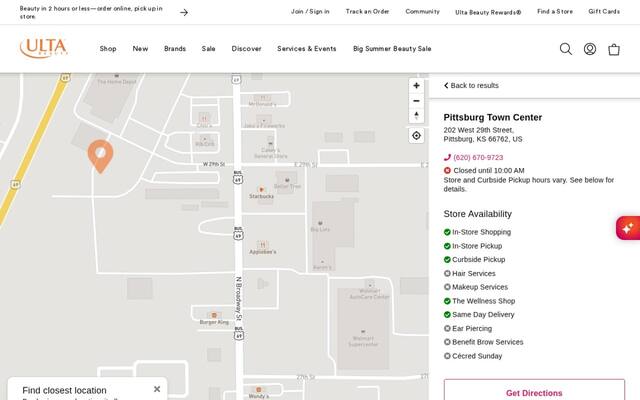Click the Same Day Delivery item
The image size is (640, 400).
(x=479, y=315)
